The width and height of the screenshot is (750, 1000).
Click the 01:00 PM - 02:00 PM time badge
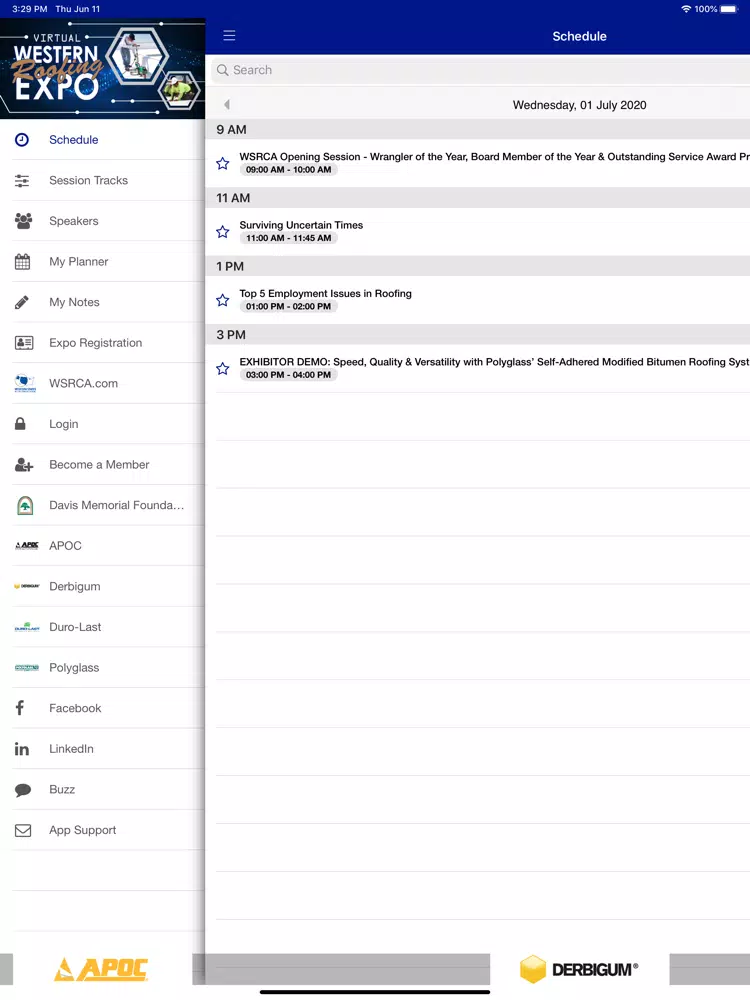point(289,306)
